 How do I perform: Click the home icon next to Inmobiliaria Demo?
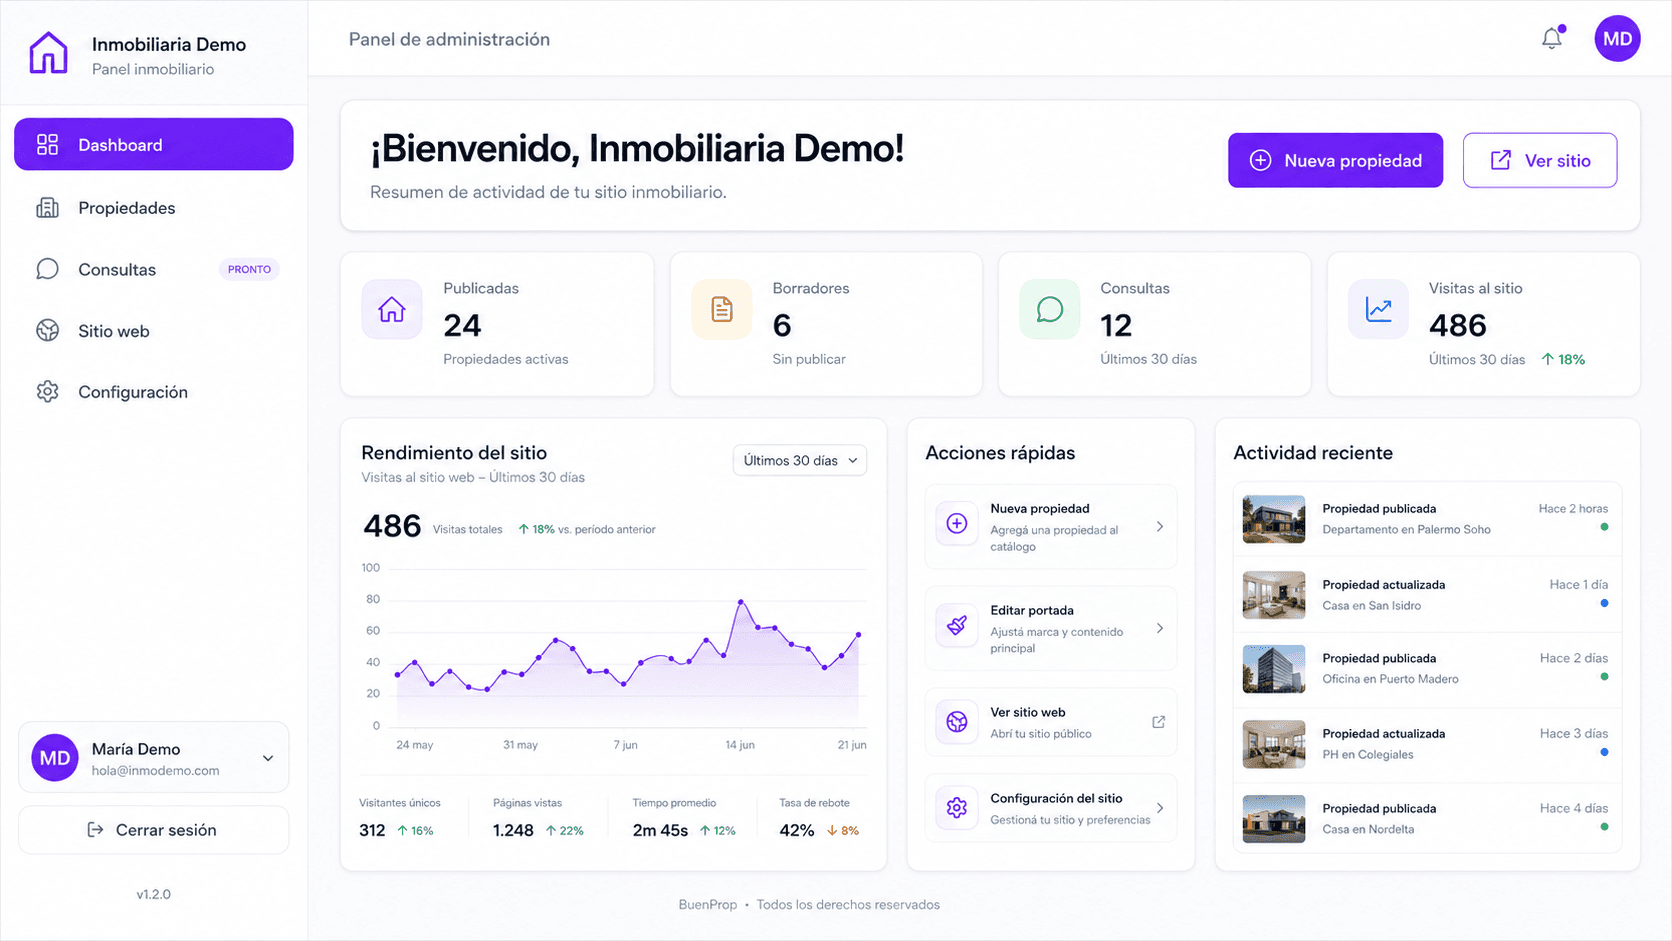point(47,52)
